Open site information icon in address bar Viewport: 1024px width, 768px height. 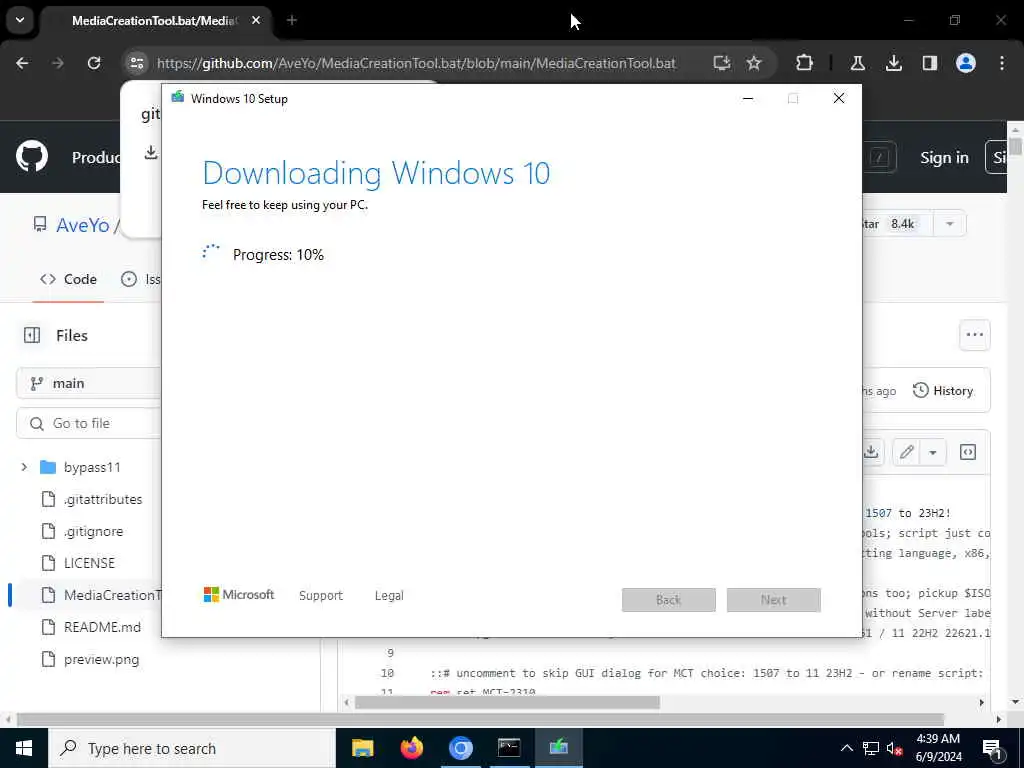(x=137, y=63)
